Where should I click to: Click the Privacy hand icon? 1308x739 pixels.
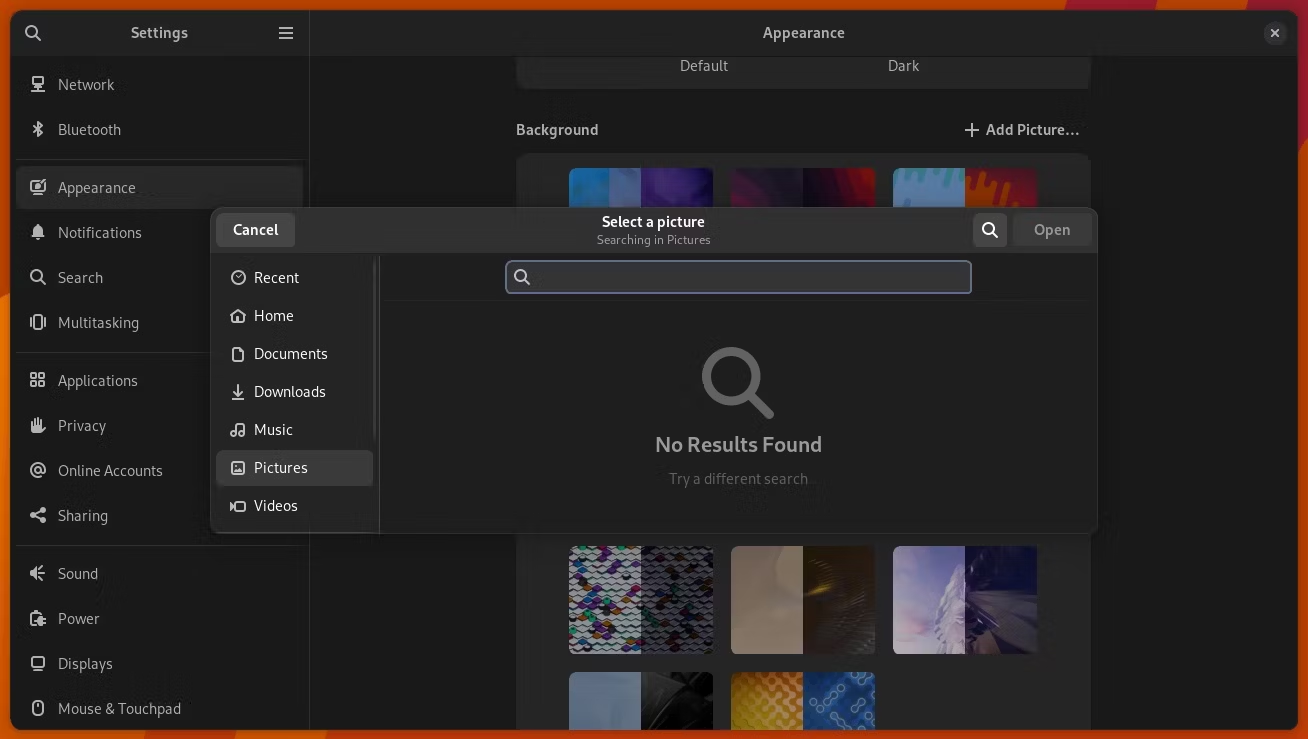click(38, 426)
